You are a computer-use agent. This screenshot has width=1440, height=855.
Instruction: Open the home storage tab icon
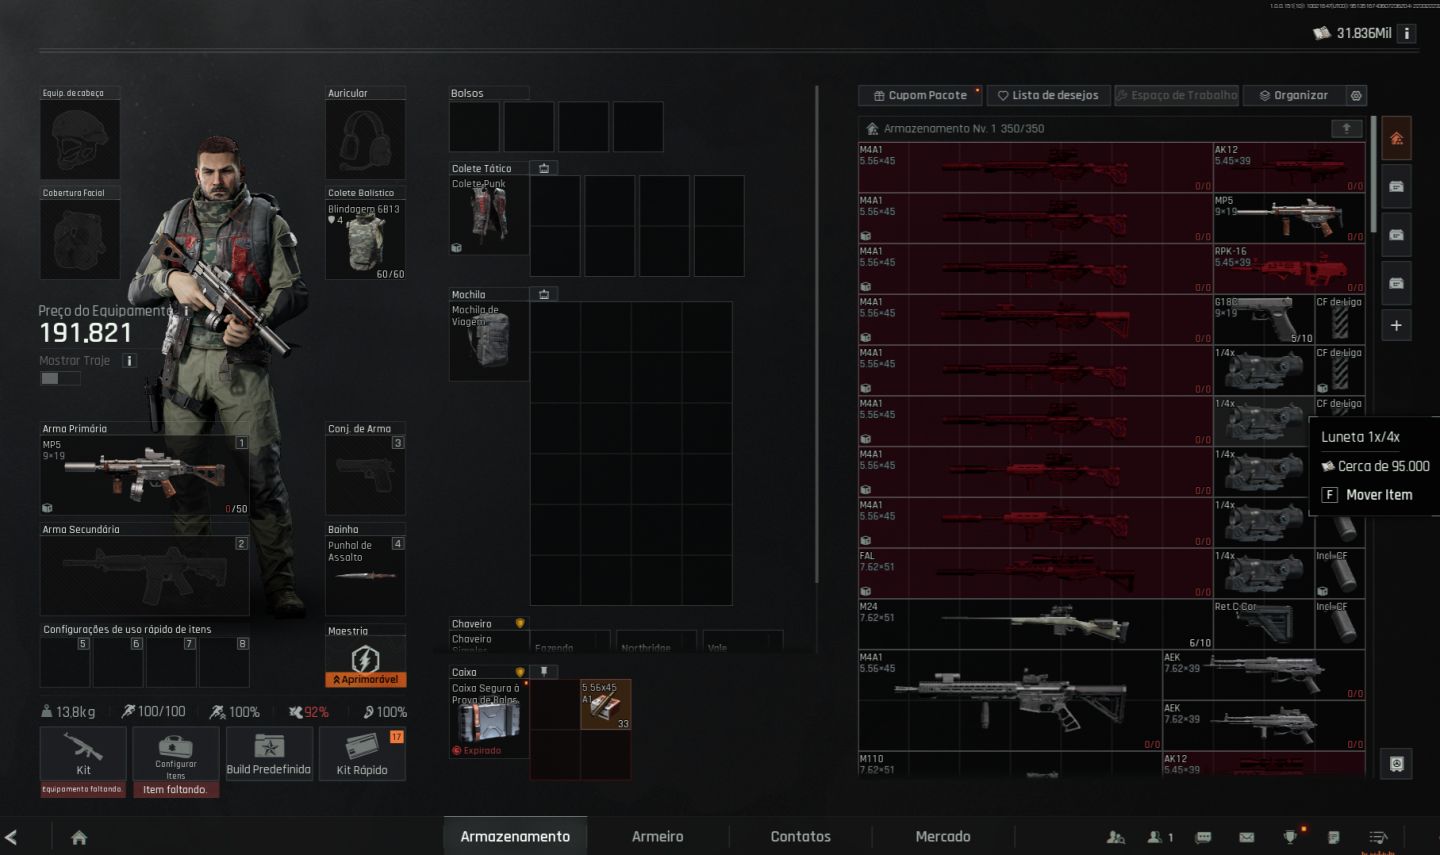pyautogui.click(x=1396, y=138)
